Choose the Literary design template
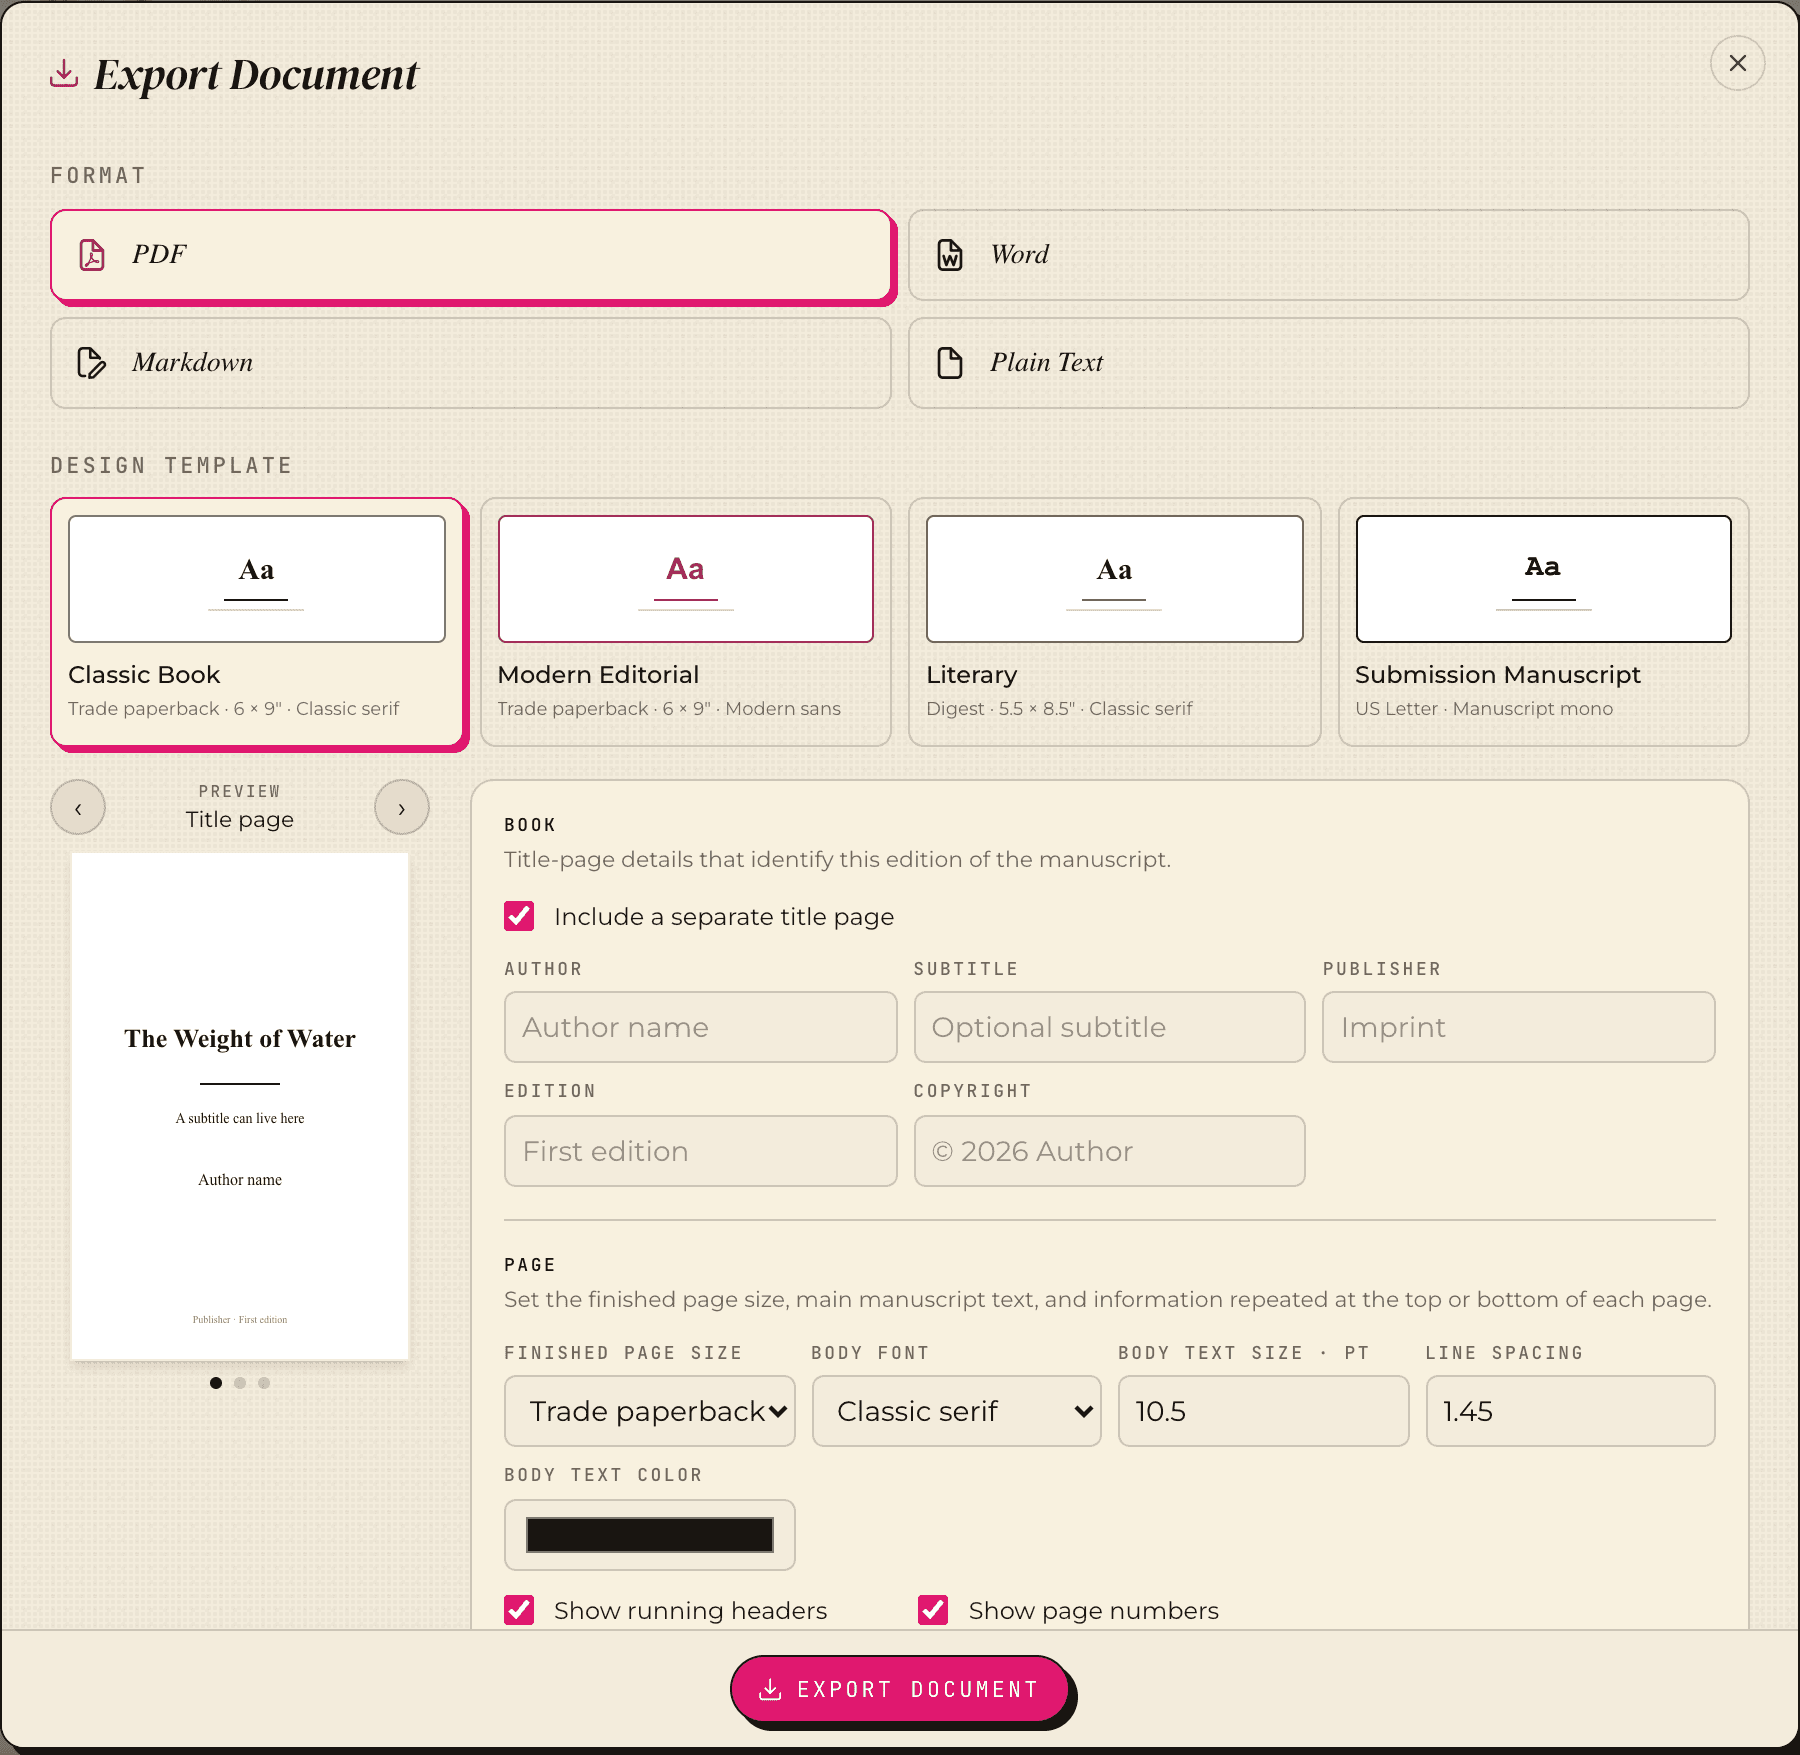The image size is (1800, 1755). pyautogui.click(x=1114, y=623)
